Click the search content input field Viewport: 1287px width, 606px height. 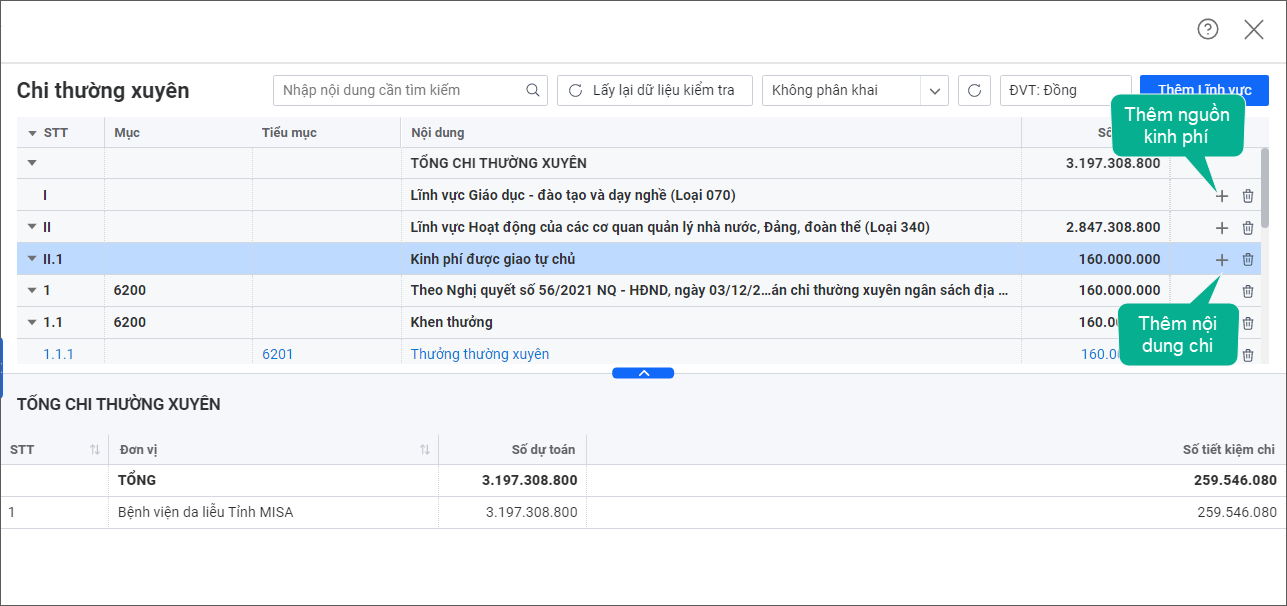tap(400, 90)
